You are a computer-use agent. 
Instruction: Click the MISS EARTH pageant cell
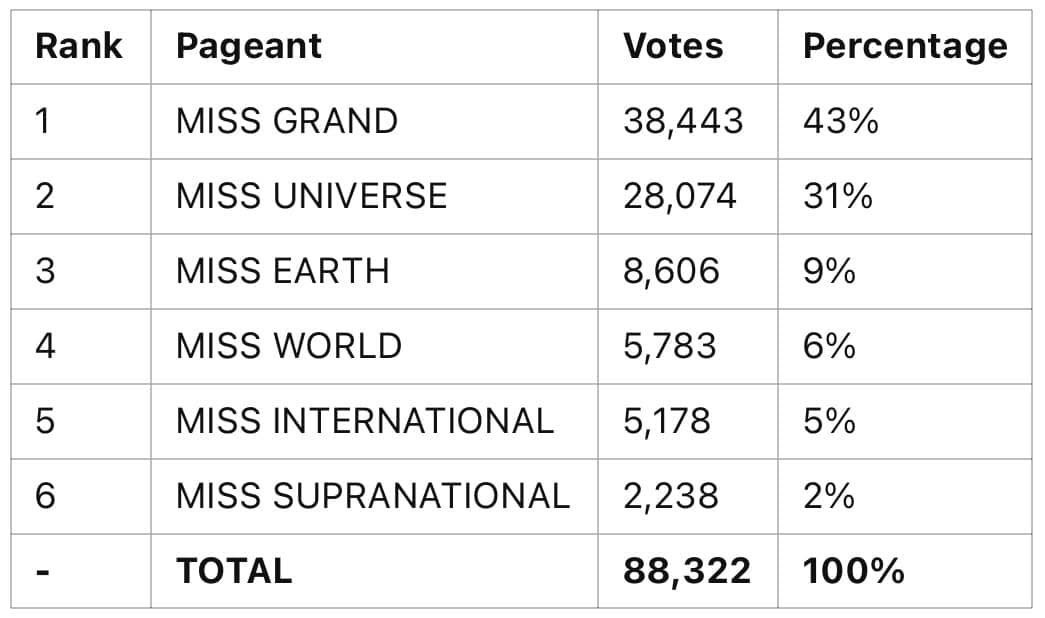pos(282,271)
